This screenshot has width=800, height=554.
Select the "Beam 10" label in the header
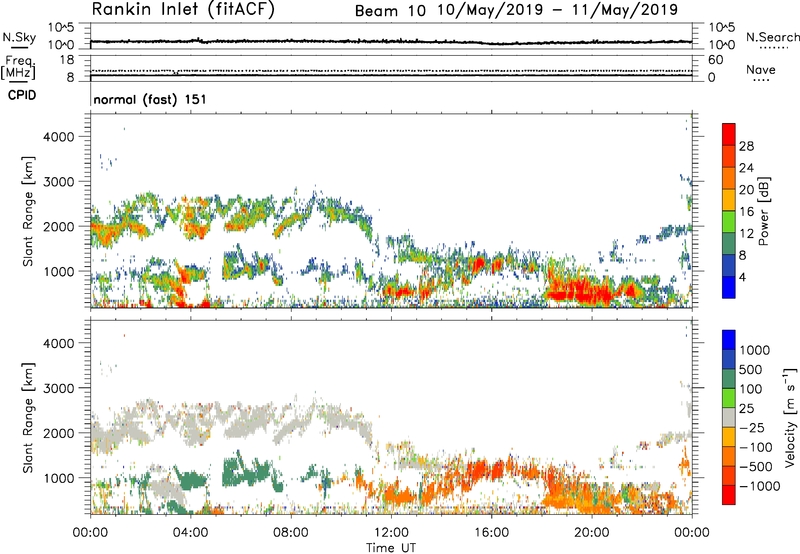click(x=390, y=11)
